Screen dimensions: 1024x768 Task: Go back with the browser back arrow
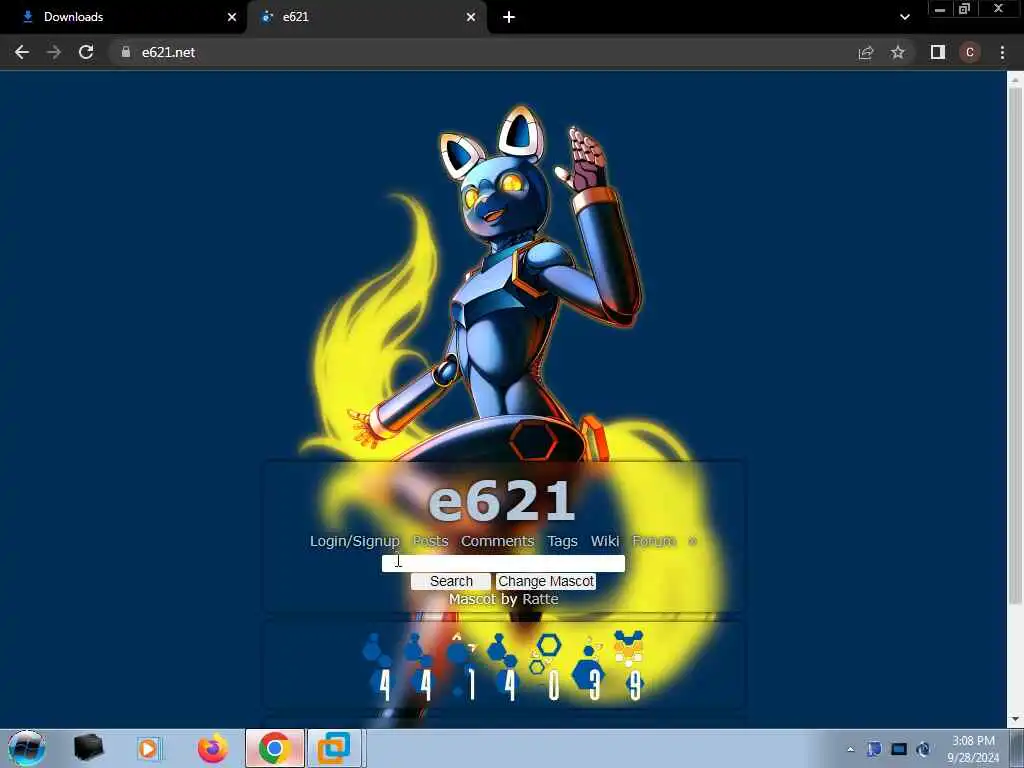pyautogui.click(x=22, y=52)
